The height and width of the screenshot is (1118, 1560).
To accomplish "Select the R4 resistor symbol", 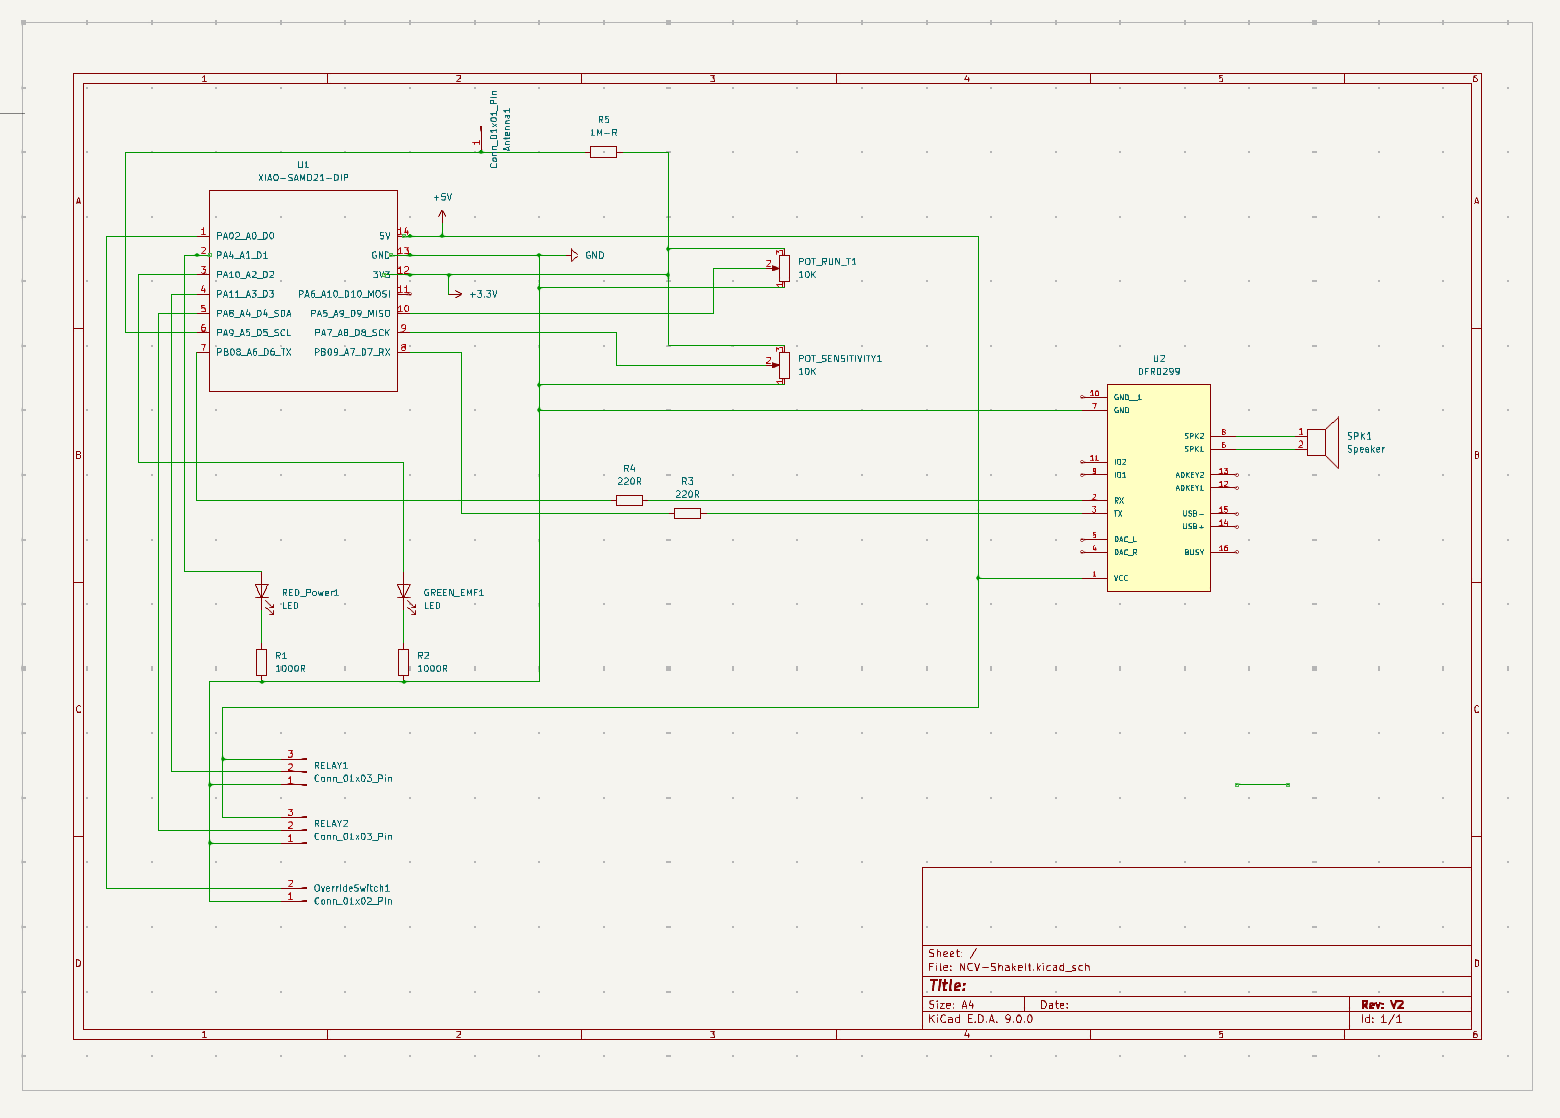I will (629, 500).
